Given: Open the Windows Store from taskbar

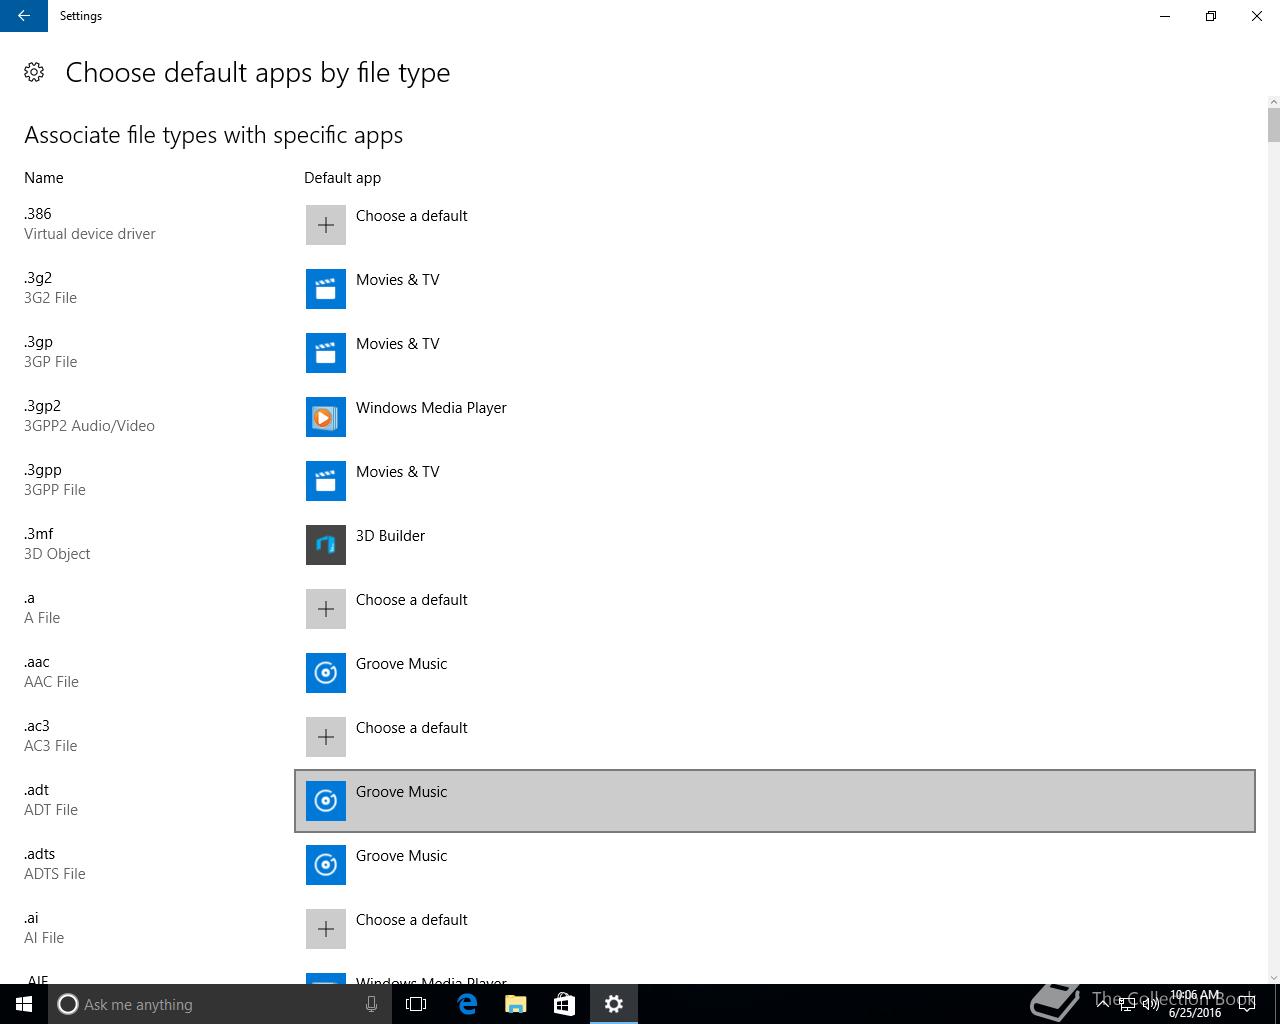Looking at the screenshot, I should point(565,1004).
